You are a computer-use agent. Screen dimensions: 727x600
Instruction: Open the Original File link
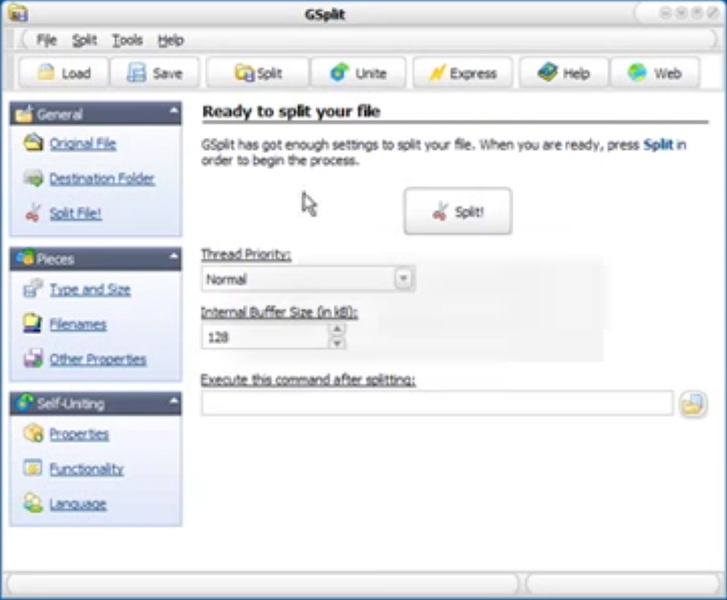pyautogui.click(x=83, y=144)
